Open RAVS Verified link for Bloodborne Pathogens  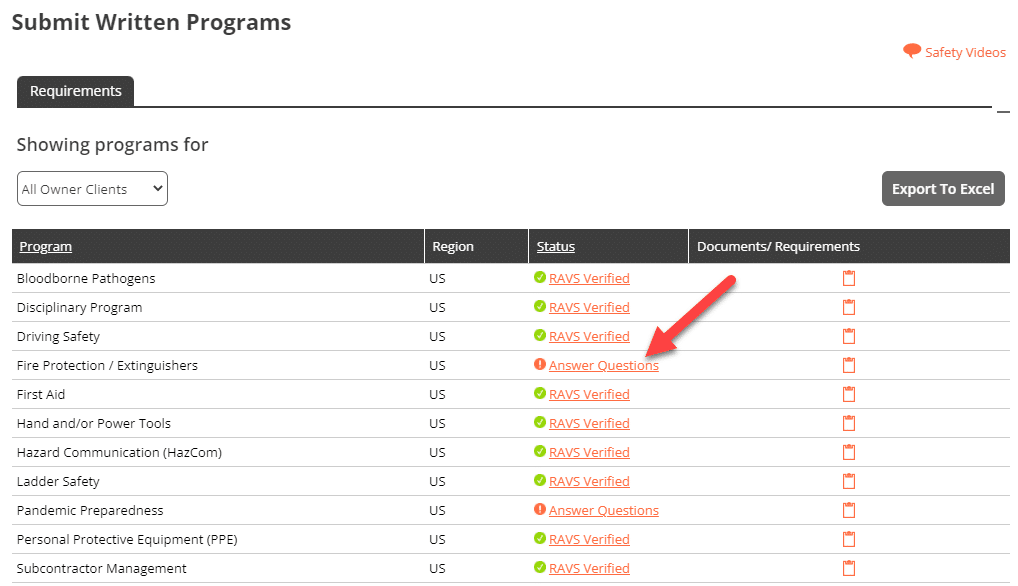590,278
